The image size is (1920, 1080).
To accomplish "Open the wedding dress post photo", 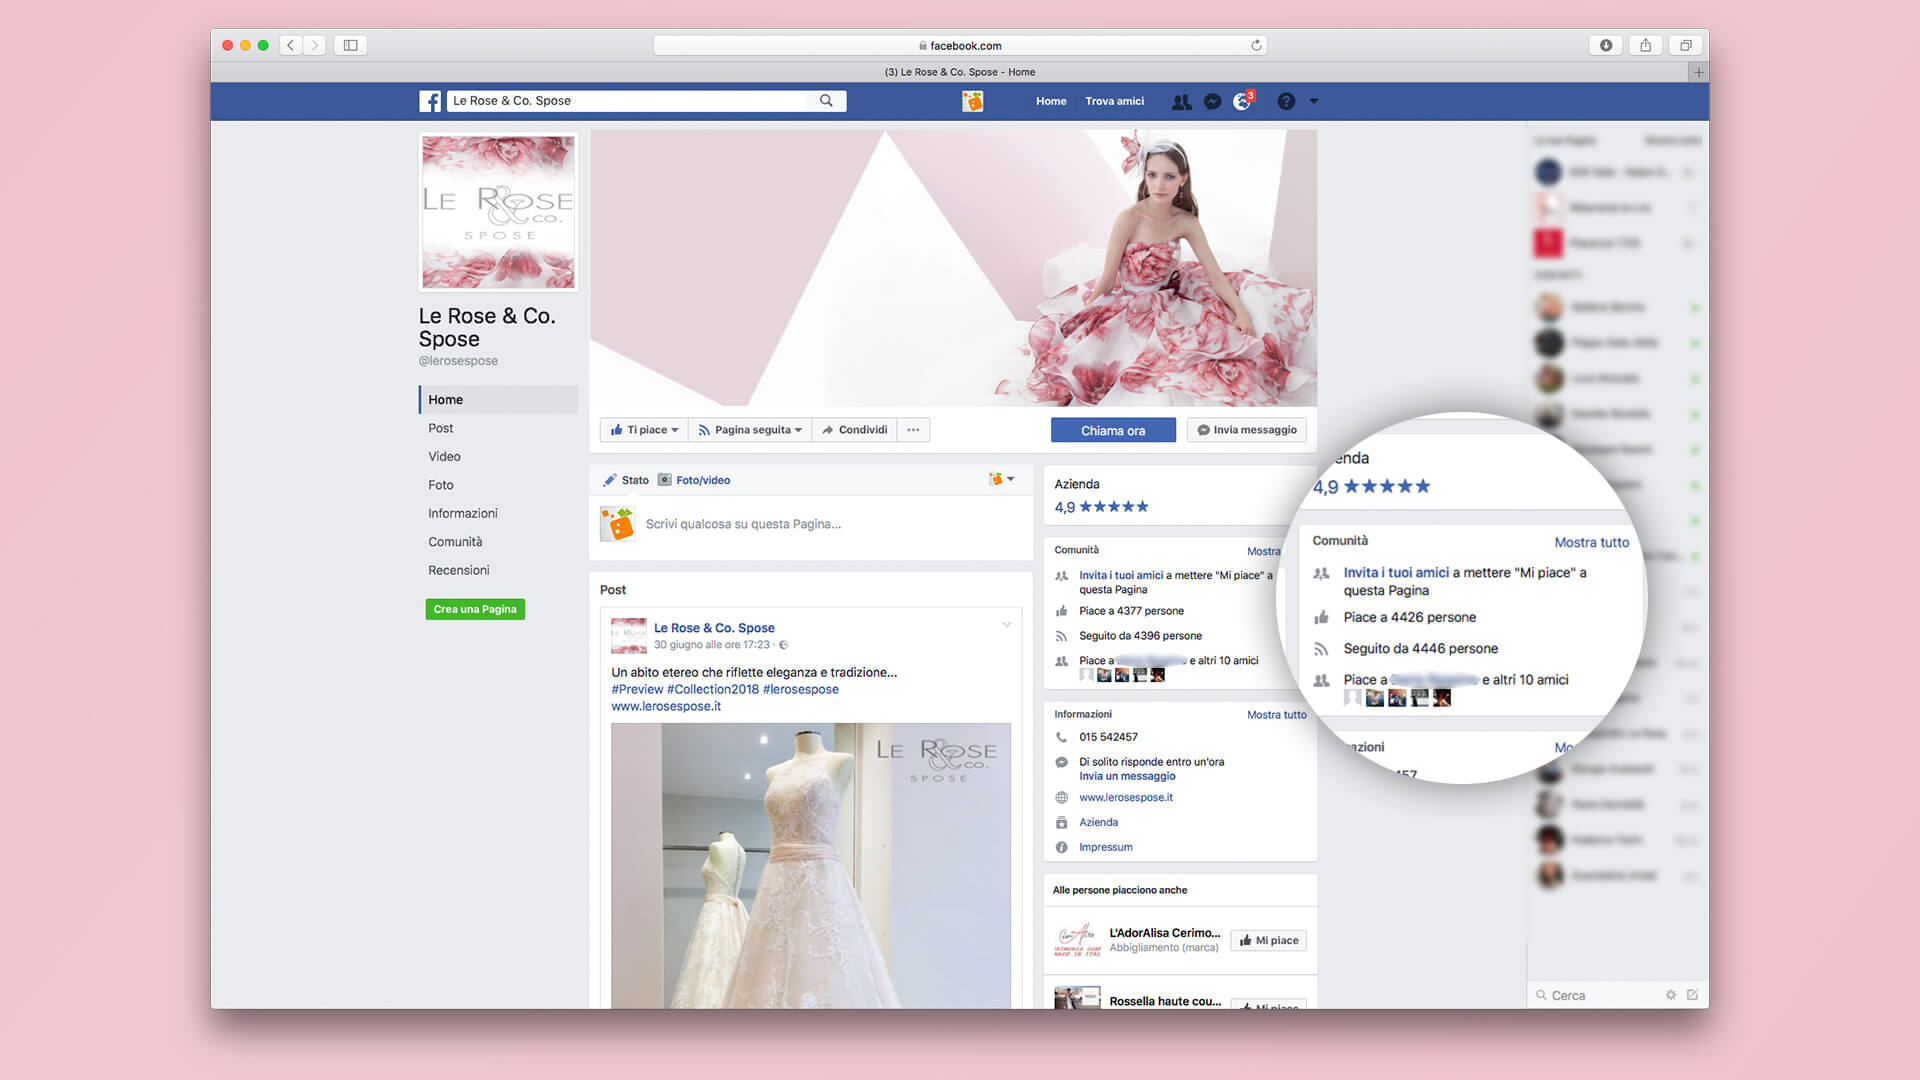I will click(x=811, y=865).
